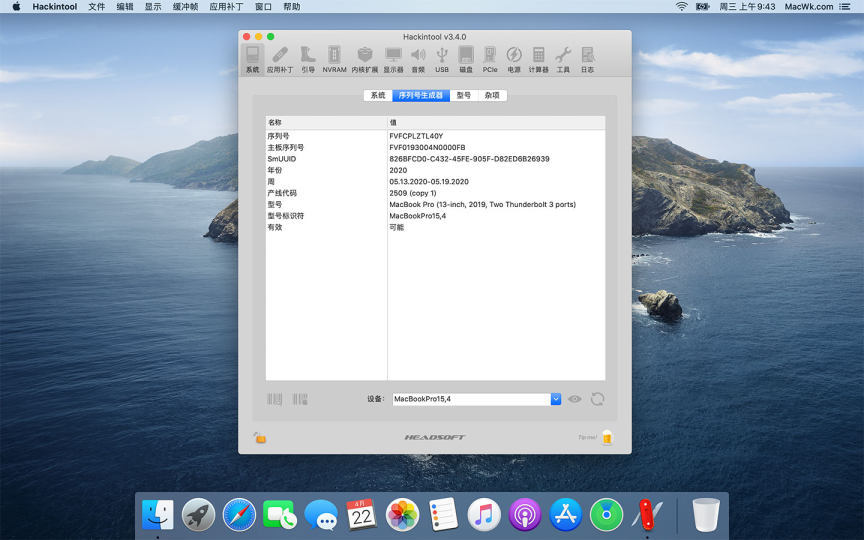Open the PCIe toolbar section
The width and height of the screenshot is (864, 540).
coord(490,59)
